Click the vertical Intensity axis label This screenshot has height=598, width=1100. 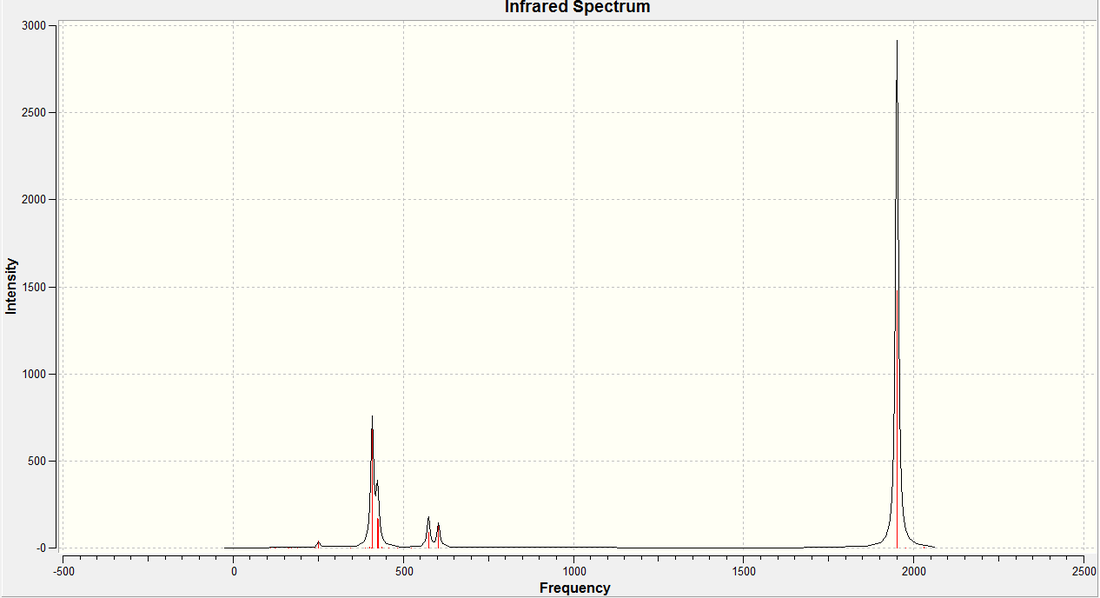[x=11, y=286]
